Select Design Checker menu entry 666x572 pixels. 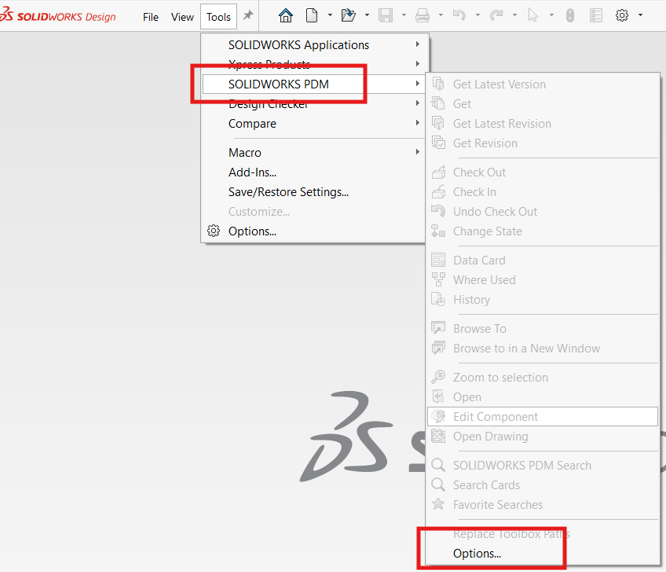[313, 104]
